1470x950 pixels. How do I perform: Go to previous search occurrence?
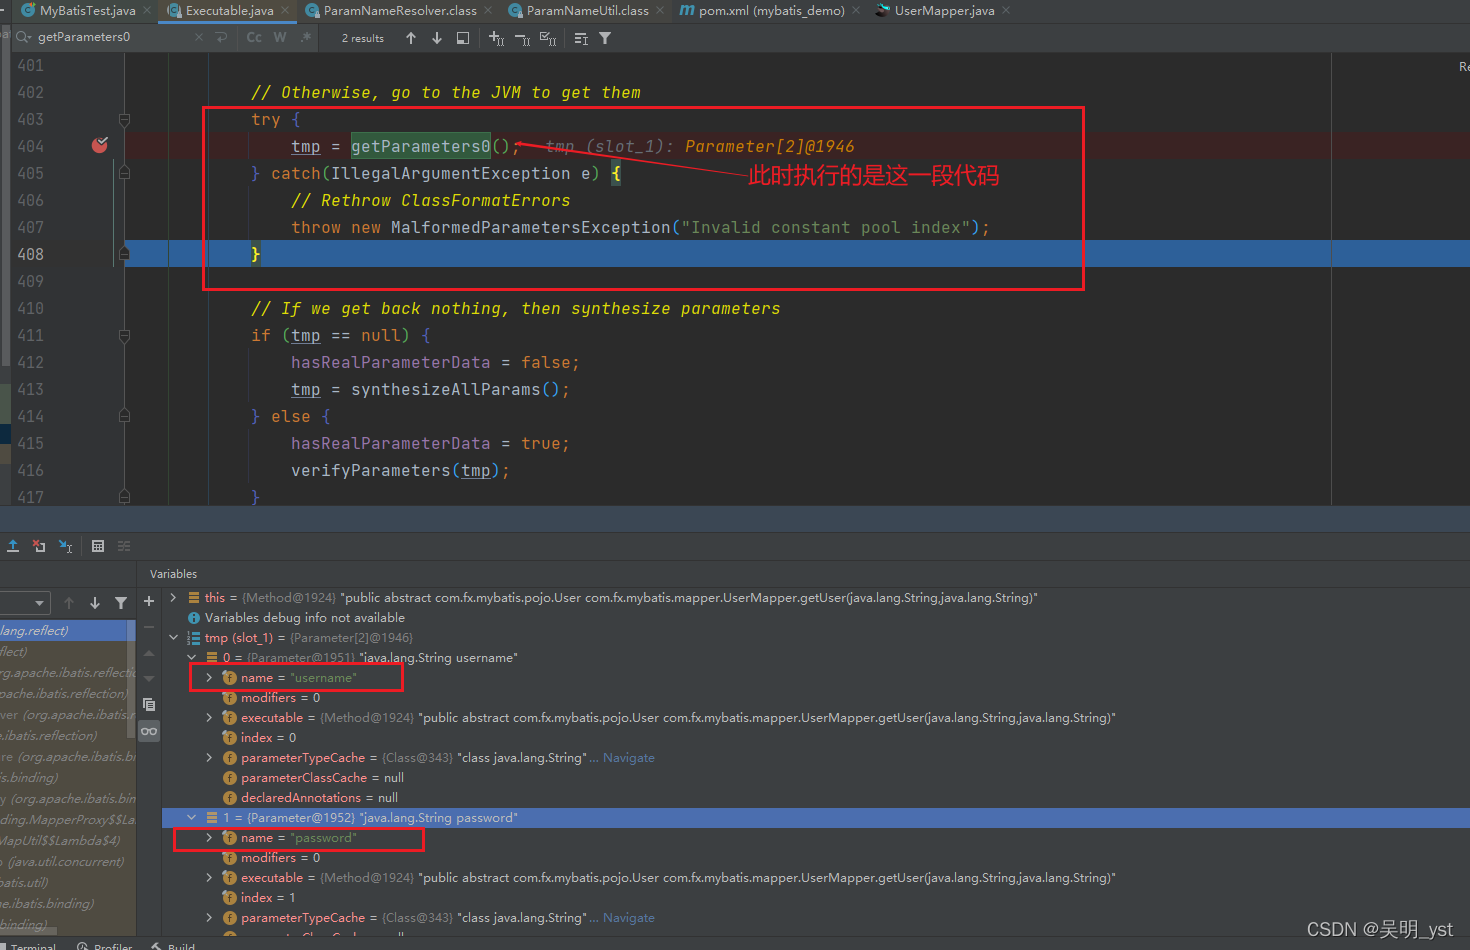411,38
